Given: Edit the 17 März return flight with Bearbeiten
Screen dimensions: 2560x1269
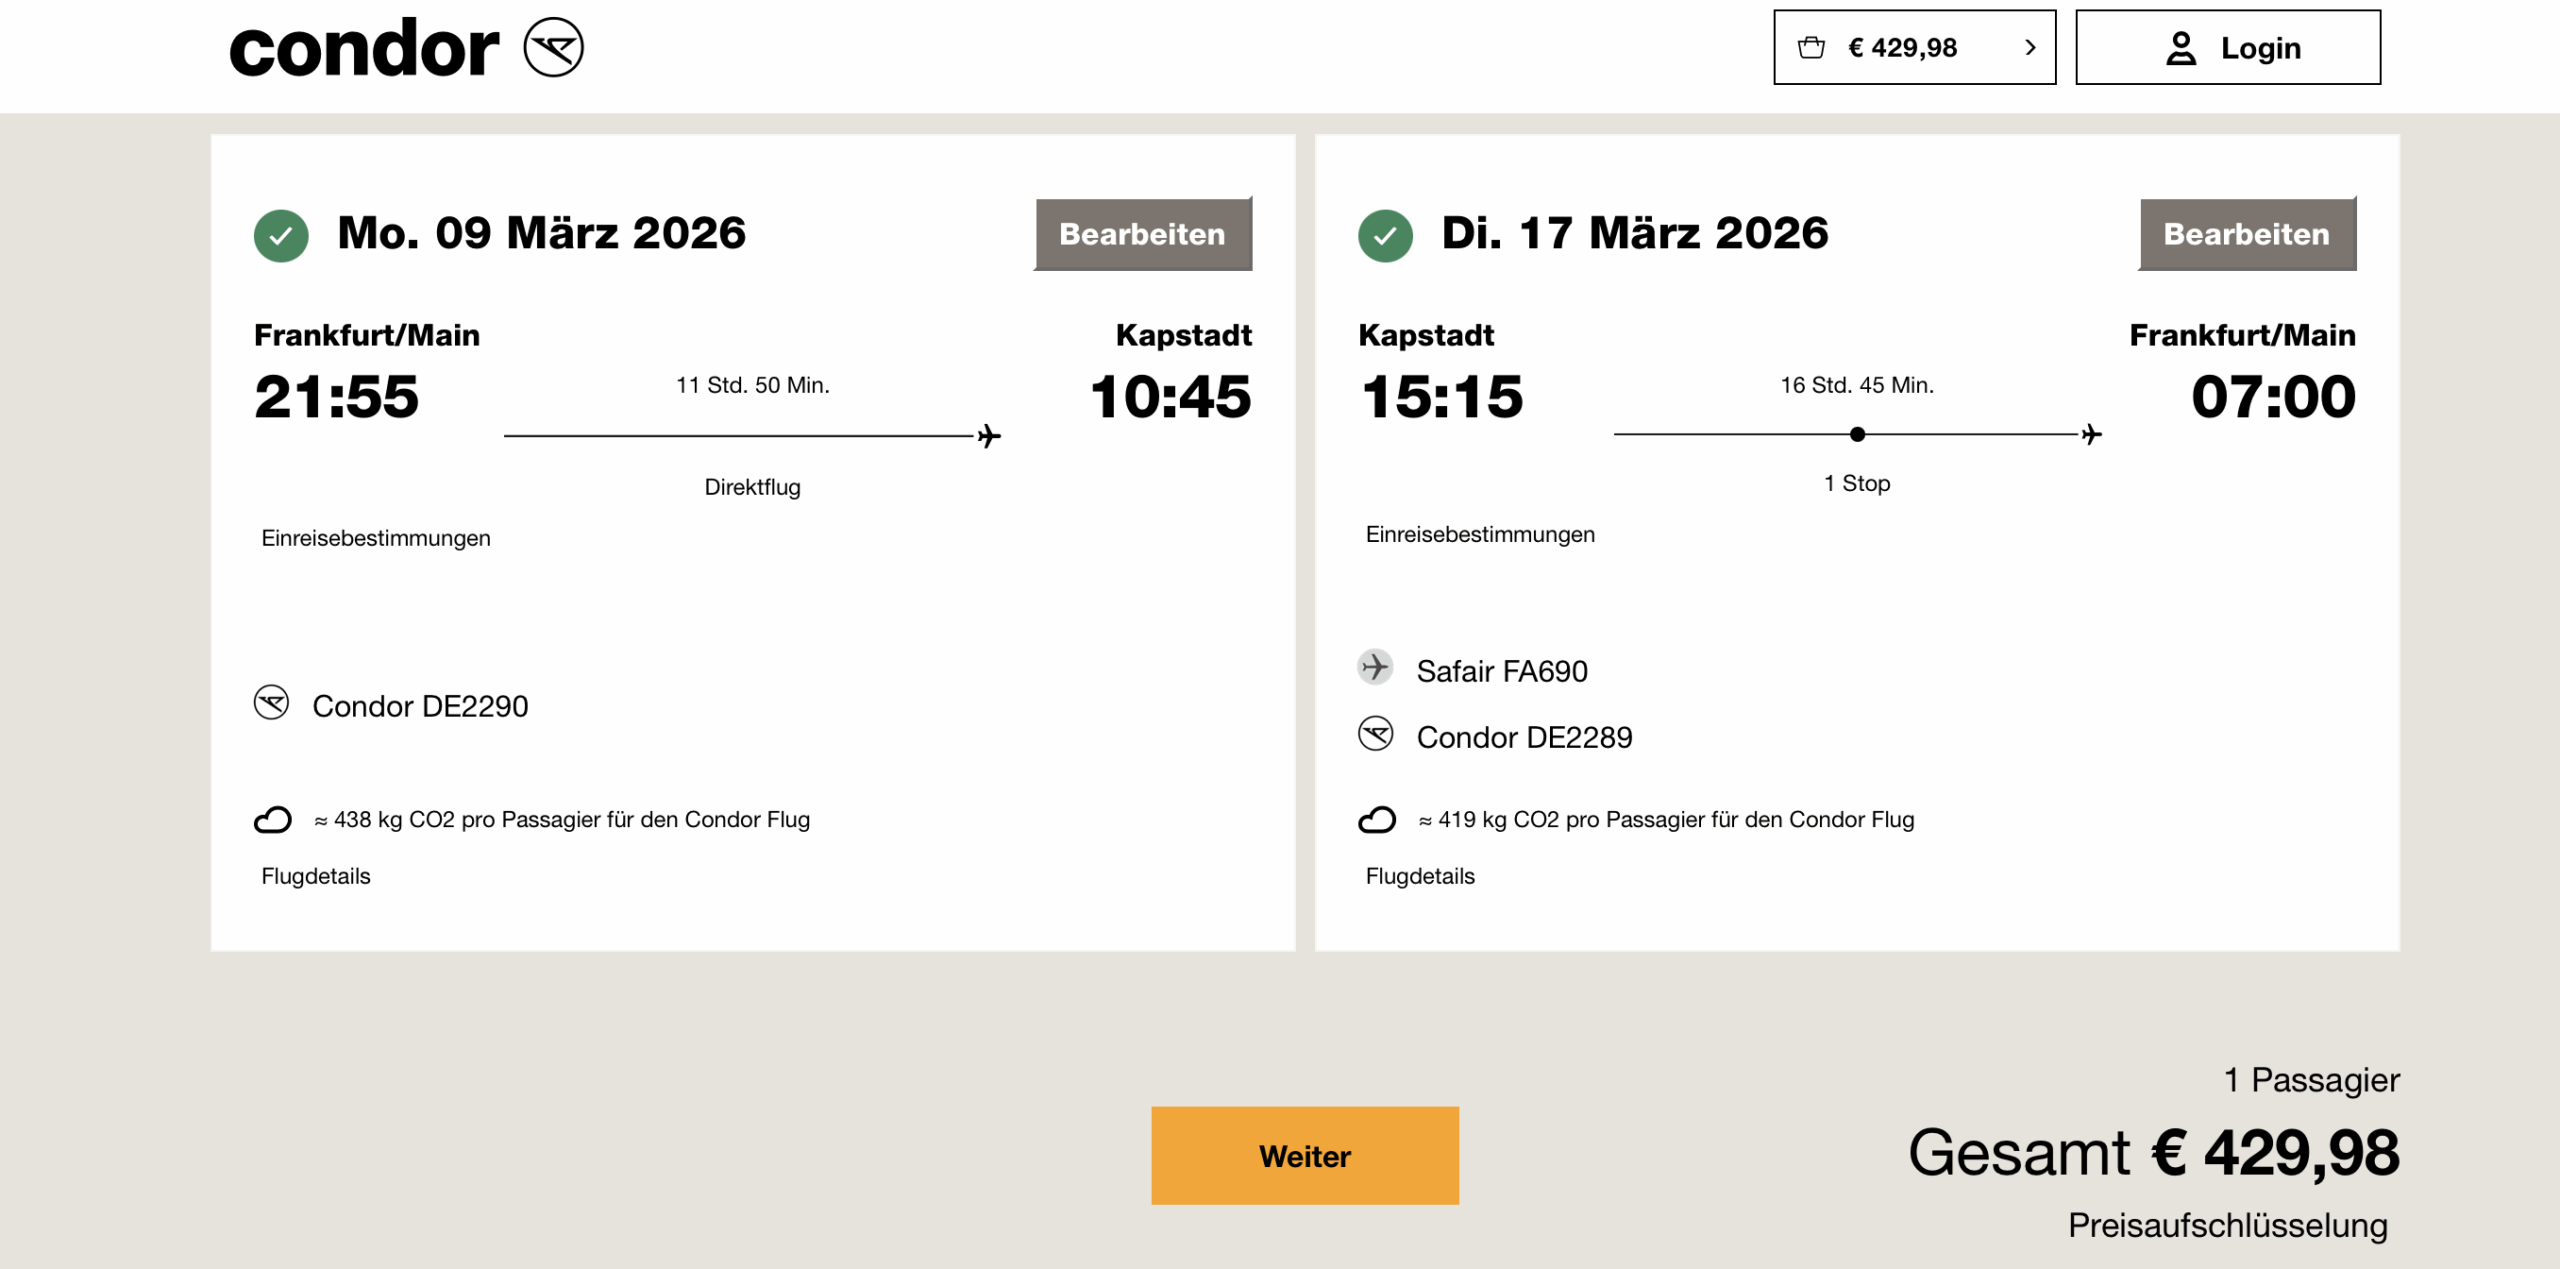Looking at the screenshot, I should click(x=2246, y=234).
